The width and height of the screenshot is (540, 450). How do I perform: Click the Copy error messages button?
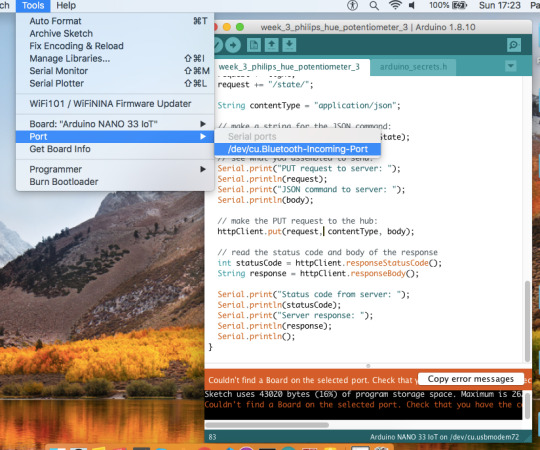pos(470,379)
